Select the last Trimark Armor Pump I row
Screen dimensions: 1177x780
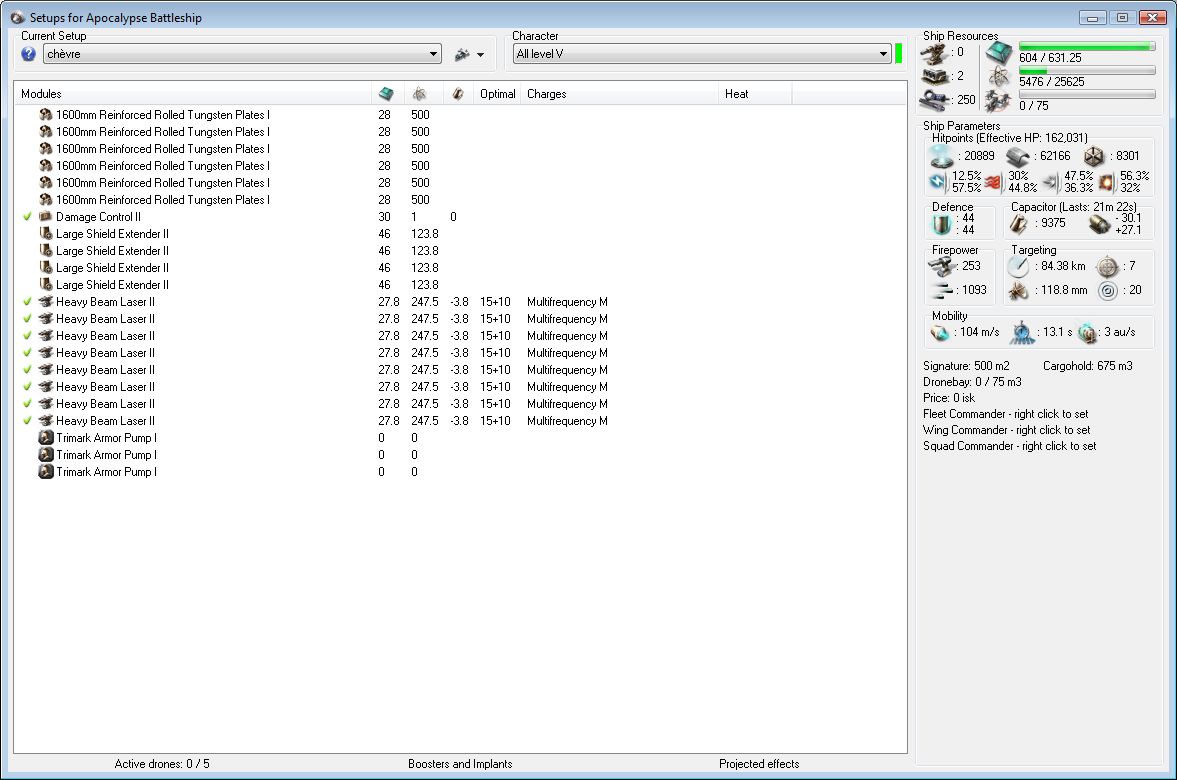click(x=460, y=471)
